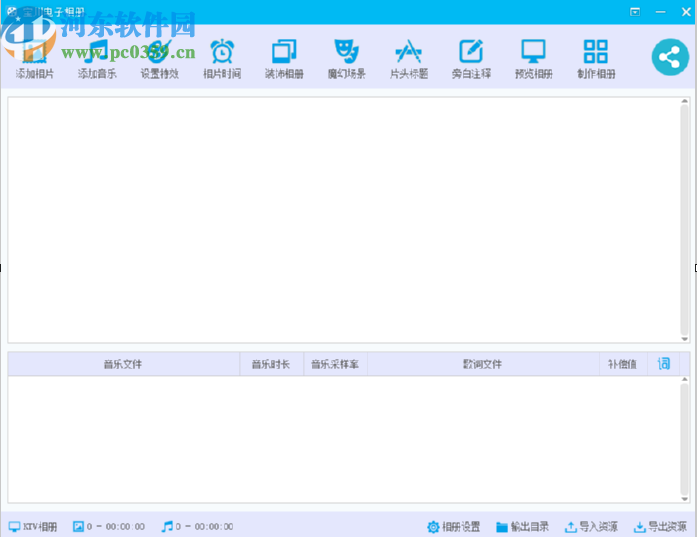Open the title bar dropdown menu button
The image size is (697, 537).
635,12
